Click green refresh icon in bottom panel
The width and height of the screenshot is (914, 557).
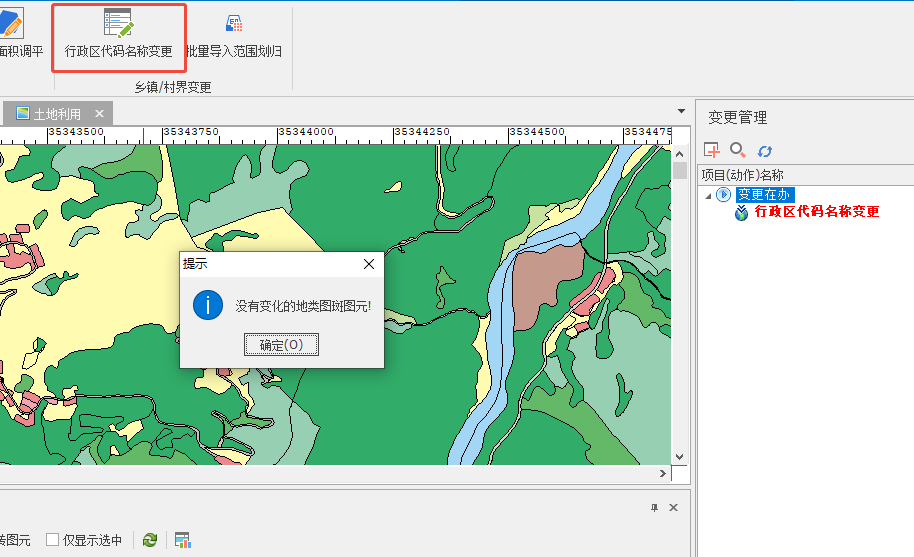pos(150,540)
